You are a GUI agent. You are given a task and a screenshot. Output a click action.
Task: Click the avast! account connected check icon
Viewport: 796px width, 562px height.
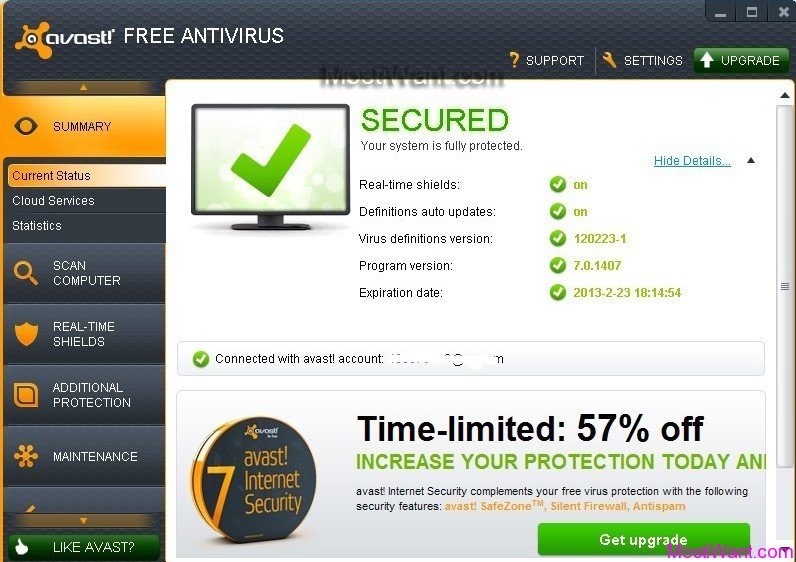click(201, 359)
